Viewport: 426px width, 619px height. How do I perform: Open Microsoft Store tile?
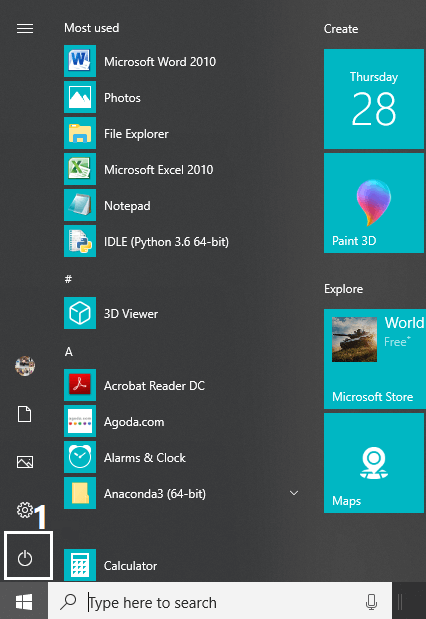375,359
